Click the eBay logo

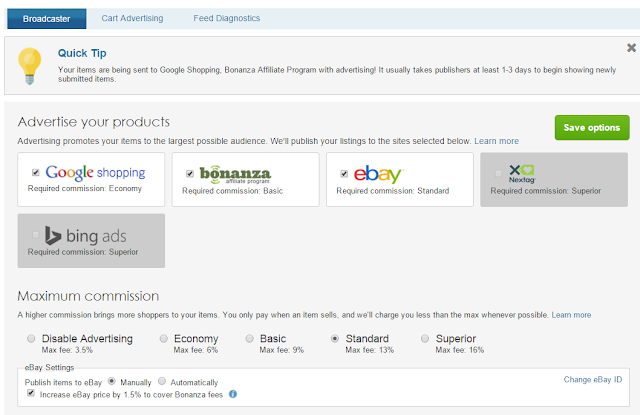(x=378, y=174)
